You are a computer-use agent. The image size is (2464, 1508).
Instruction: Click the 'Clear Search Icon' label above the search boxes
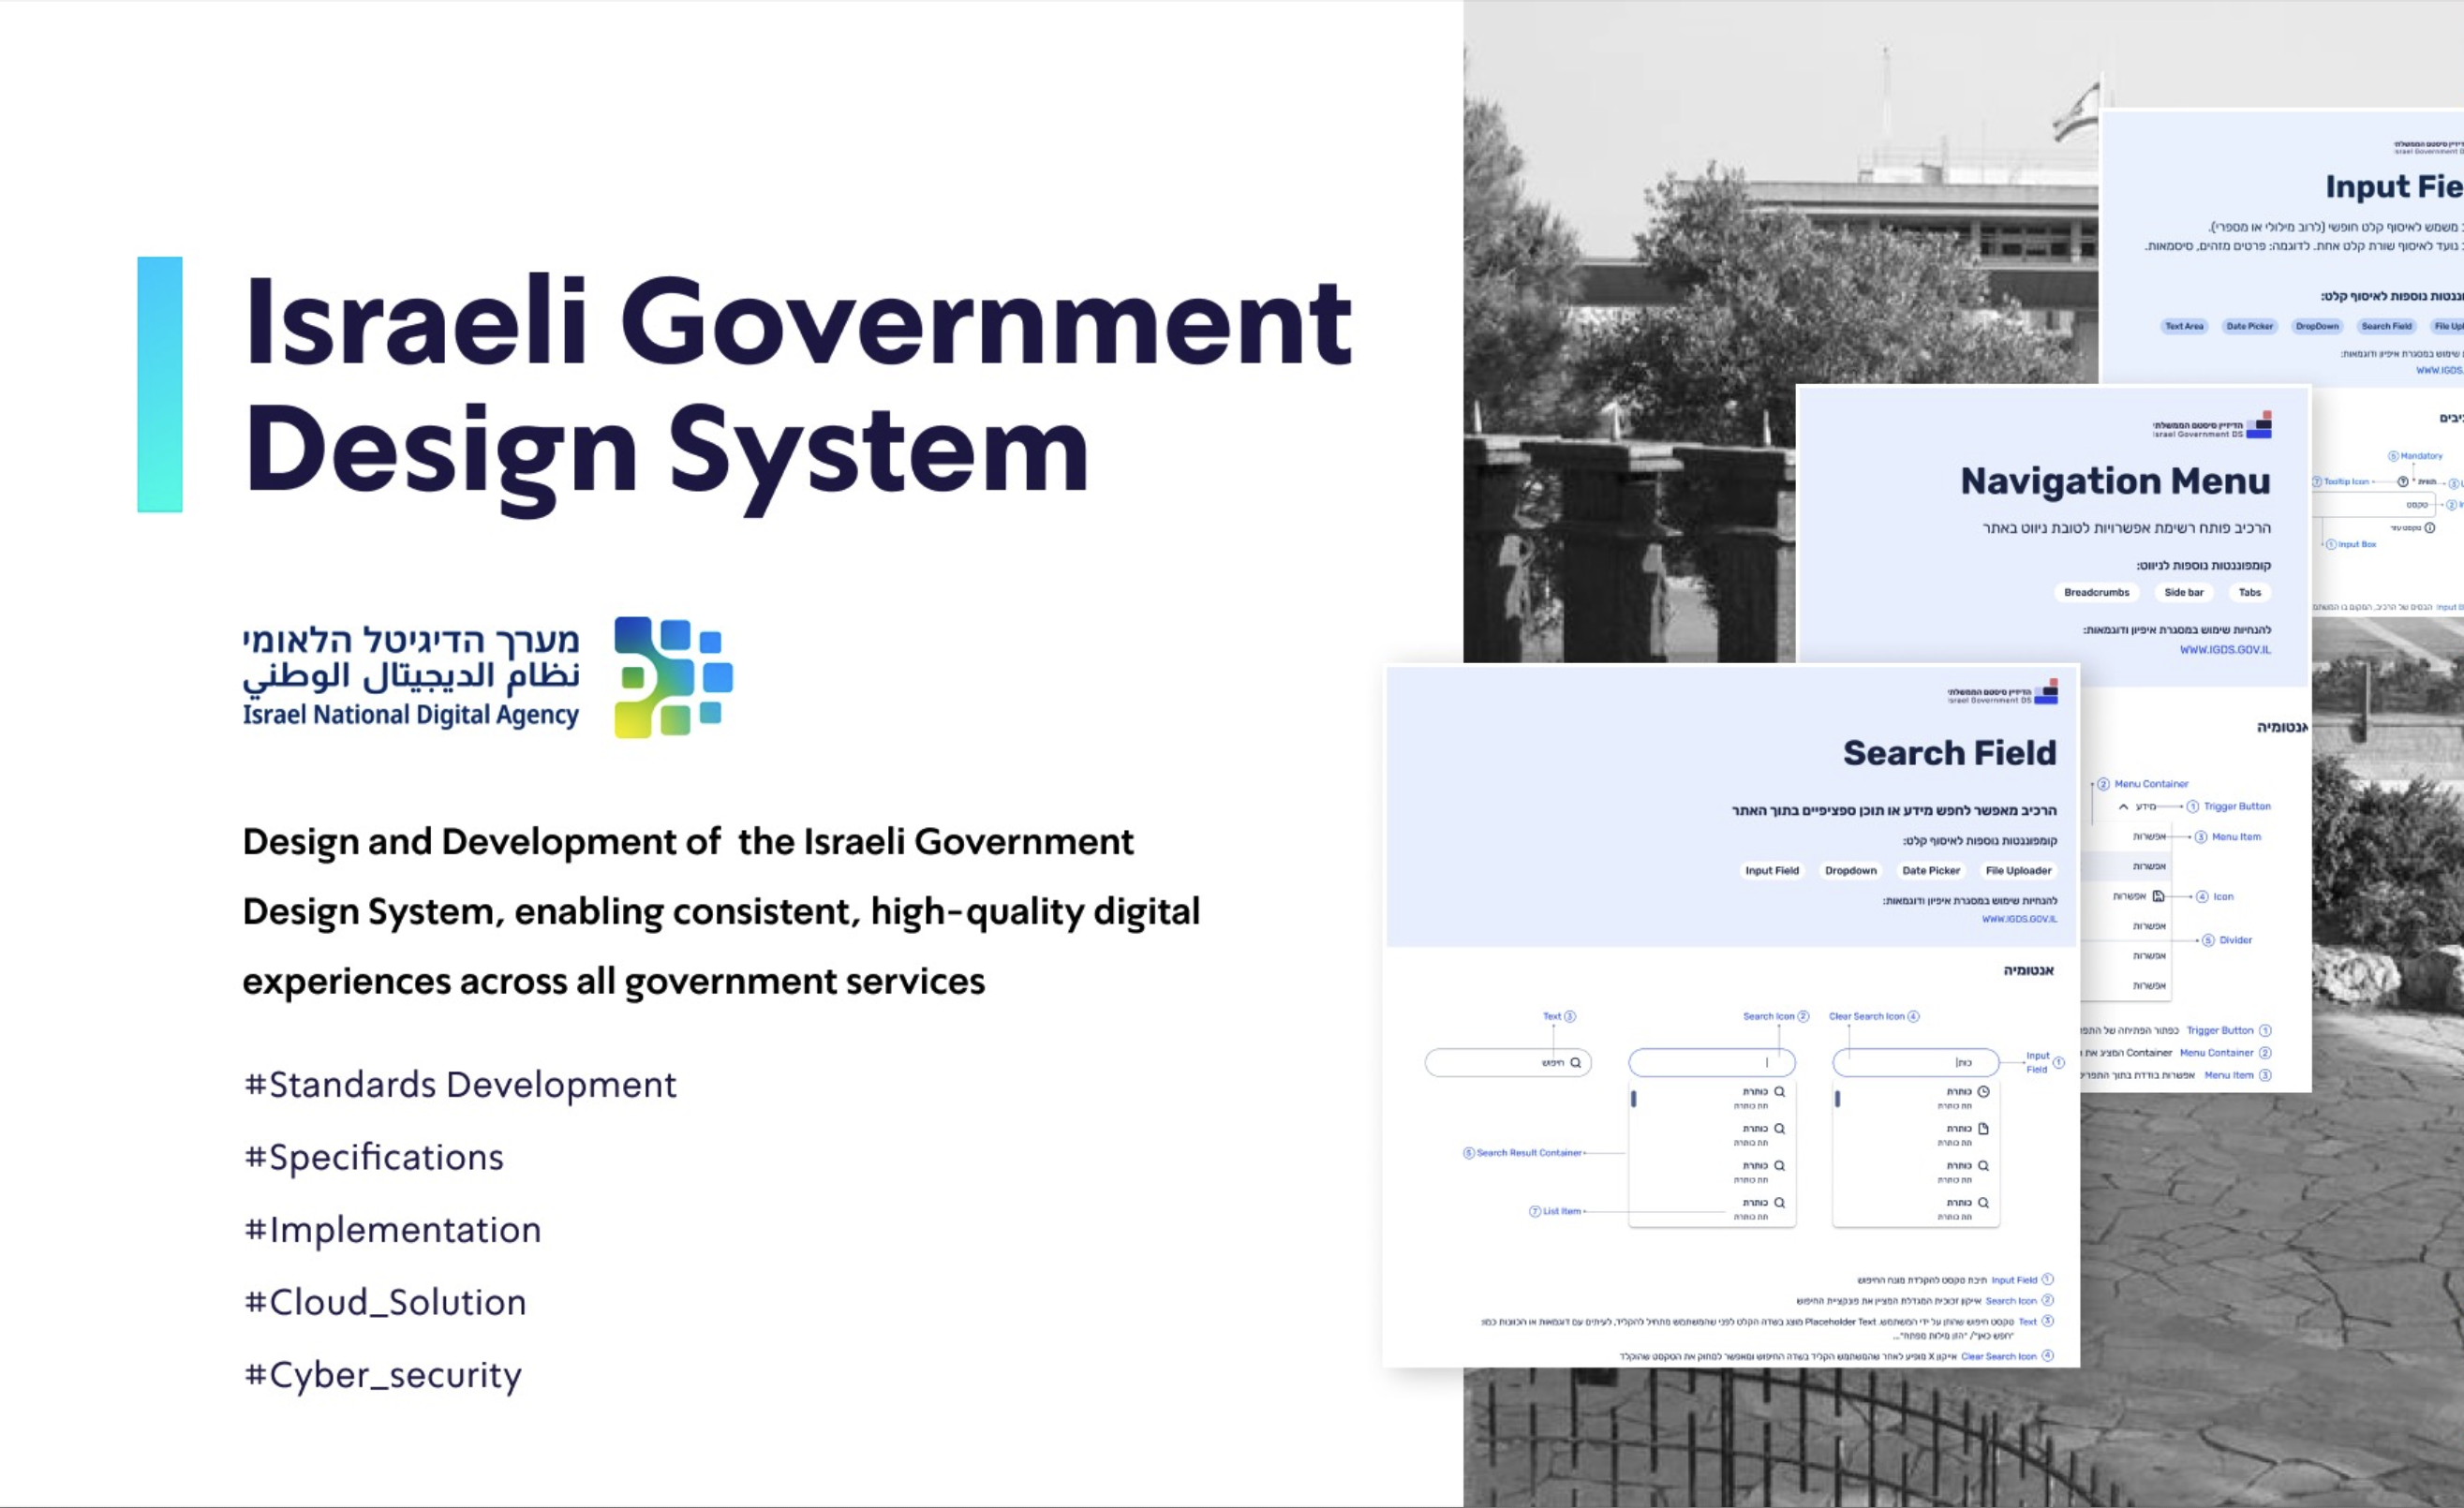pyautogui.click(x=1866, y=1016)
